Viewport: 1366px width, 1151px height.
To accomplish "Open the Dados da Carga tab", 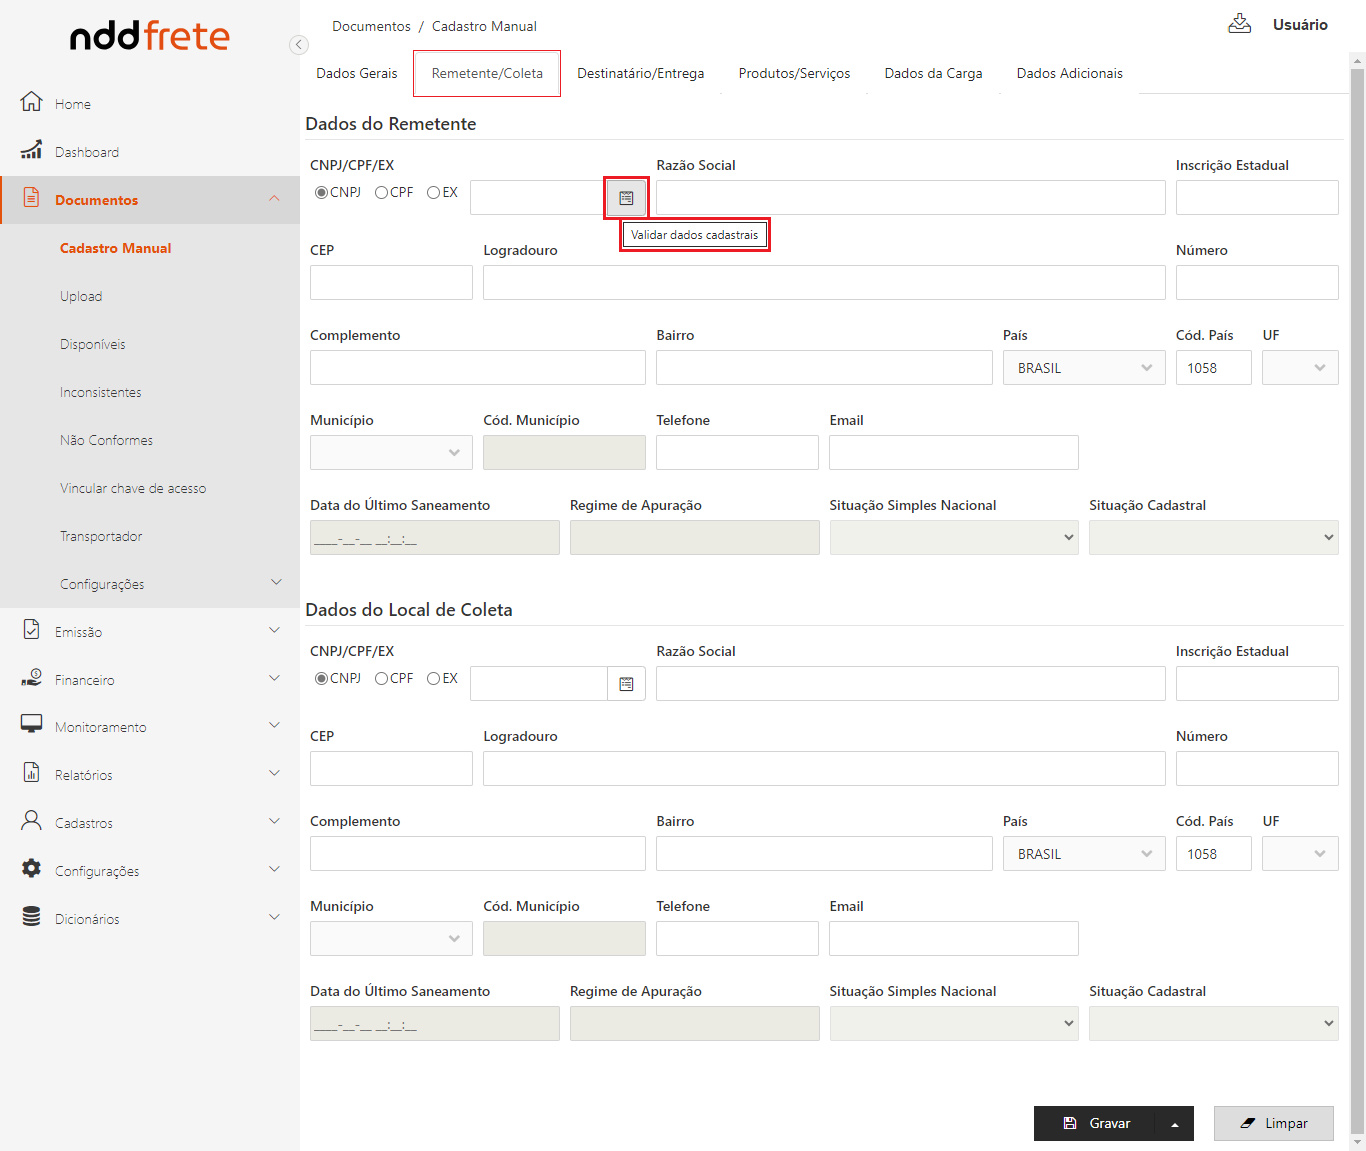I will pyautogui.click(x=933, y=74).
